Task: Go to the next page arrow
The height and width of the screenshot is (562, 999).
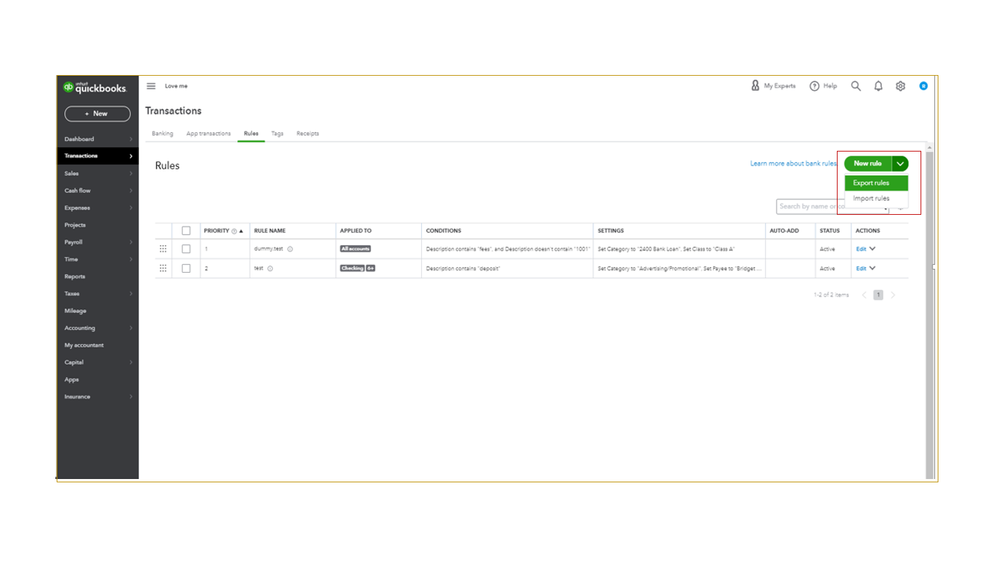Action: 893,295
